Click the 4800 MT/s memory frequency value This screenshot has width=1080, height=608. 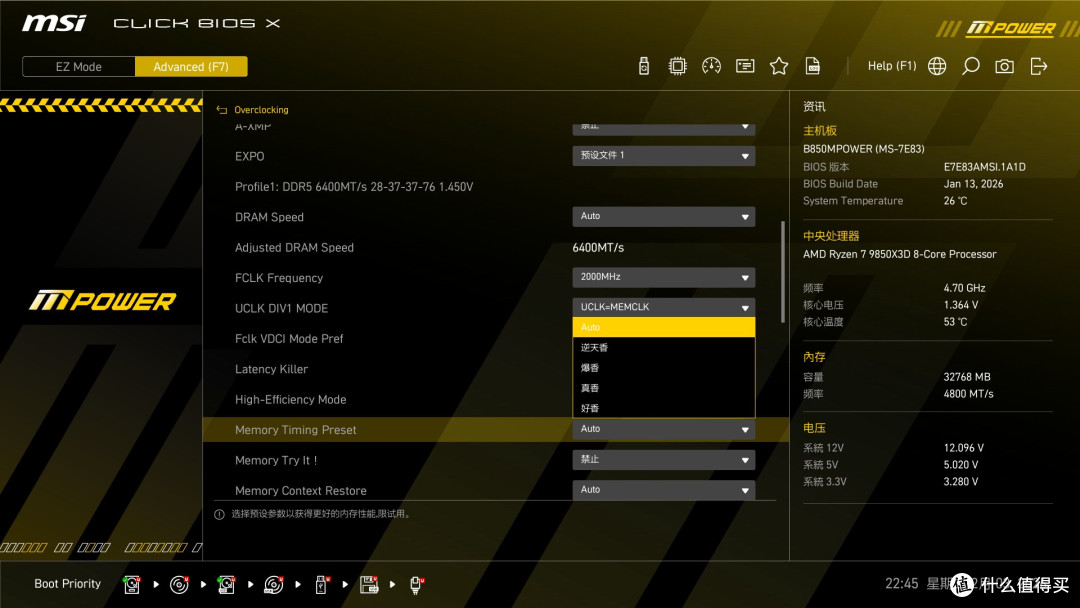[968, 394]
